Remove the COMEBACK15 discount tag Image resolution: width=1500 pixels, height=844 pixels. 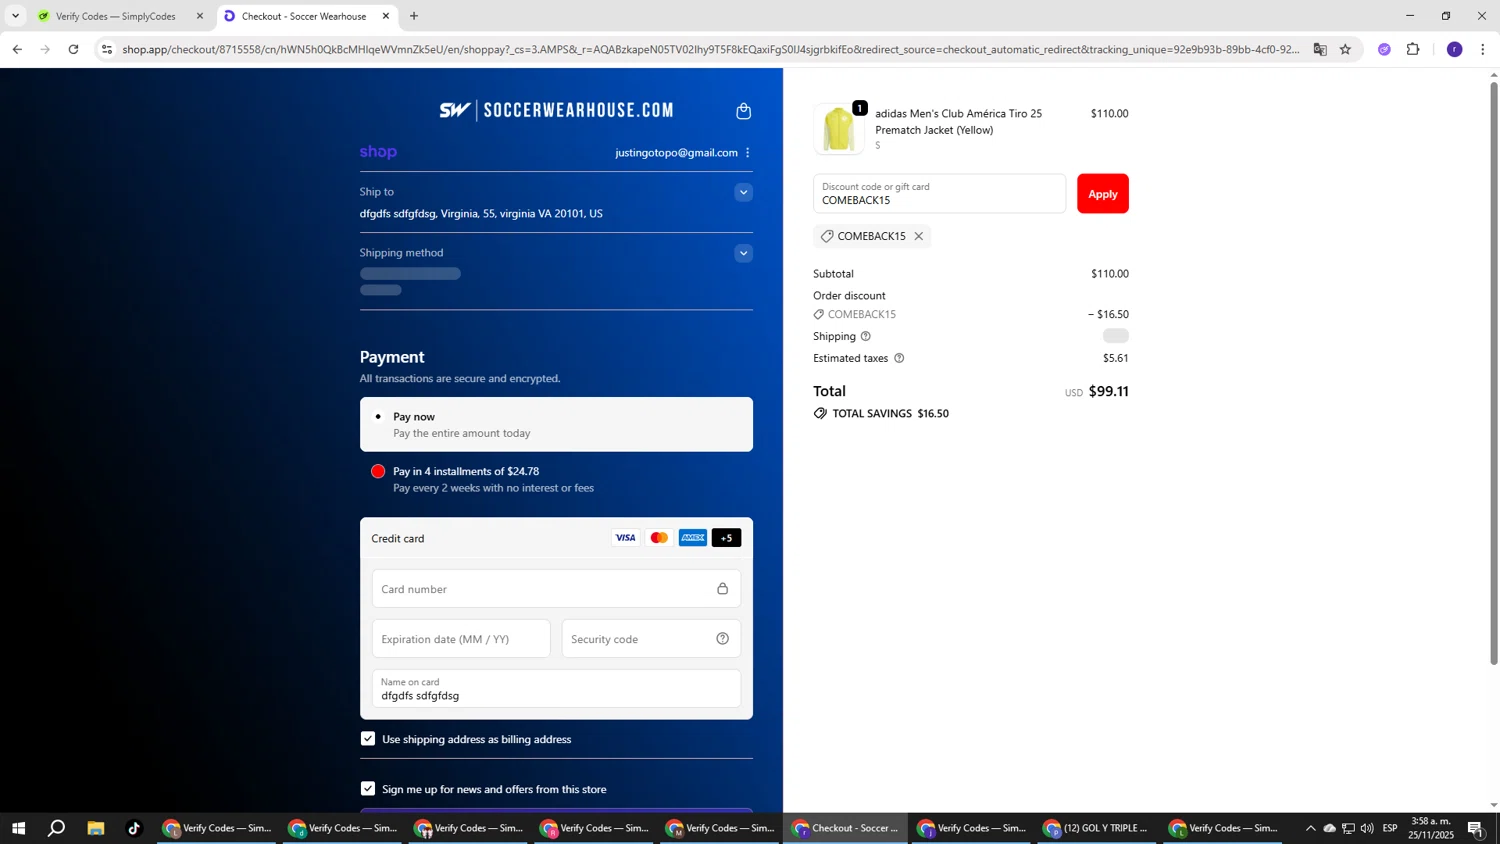tap(918, 237)
